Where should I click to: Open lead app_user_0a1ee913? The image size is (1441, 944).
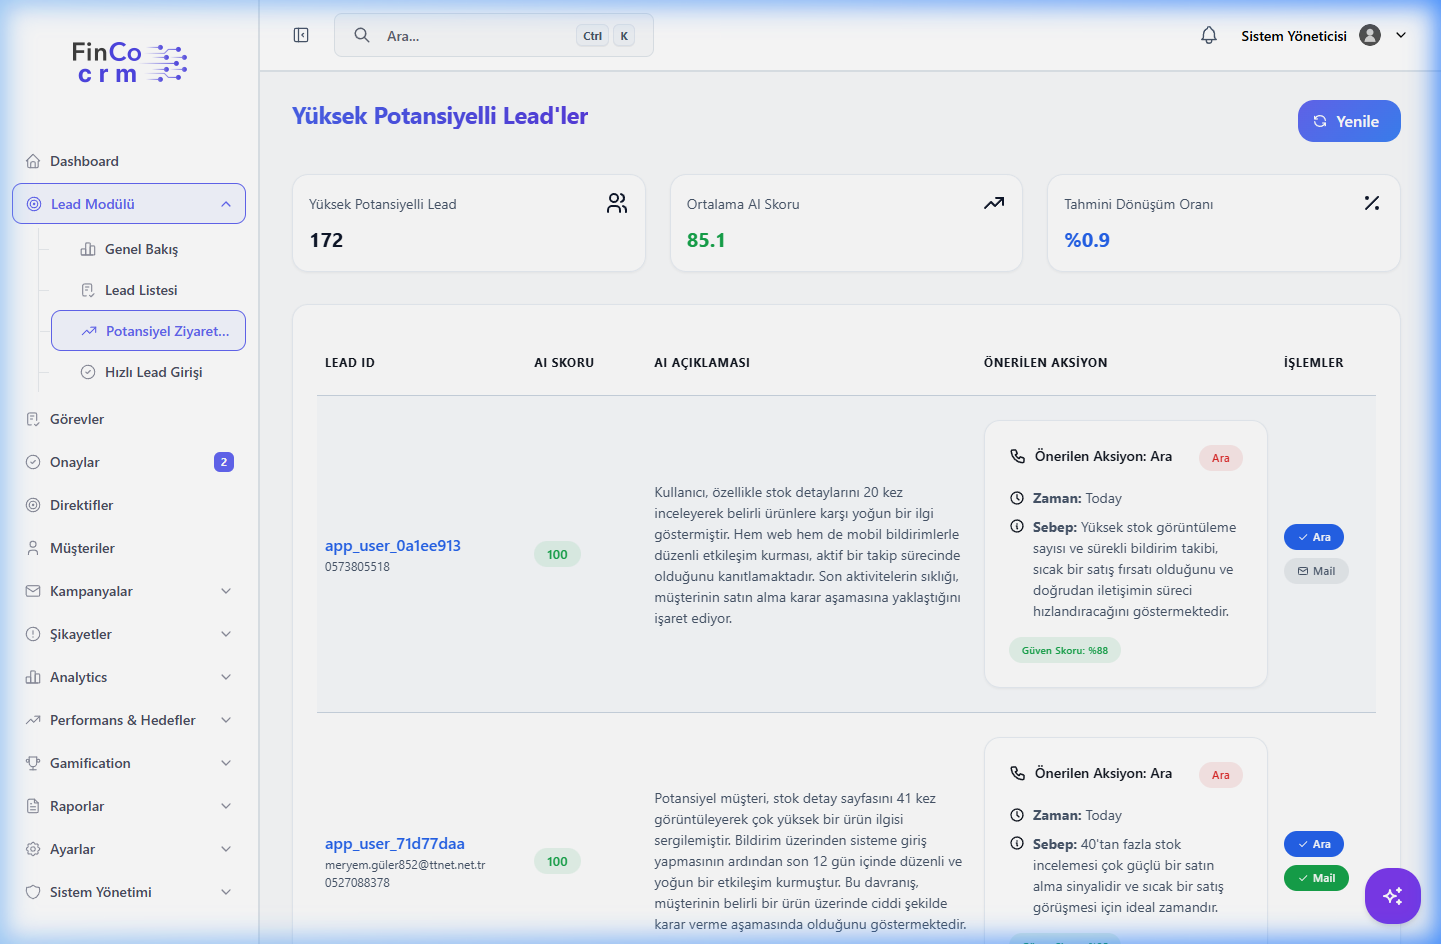point(393,546)
